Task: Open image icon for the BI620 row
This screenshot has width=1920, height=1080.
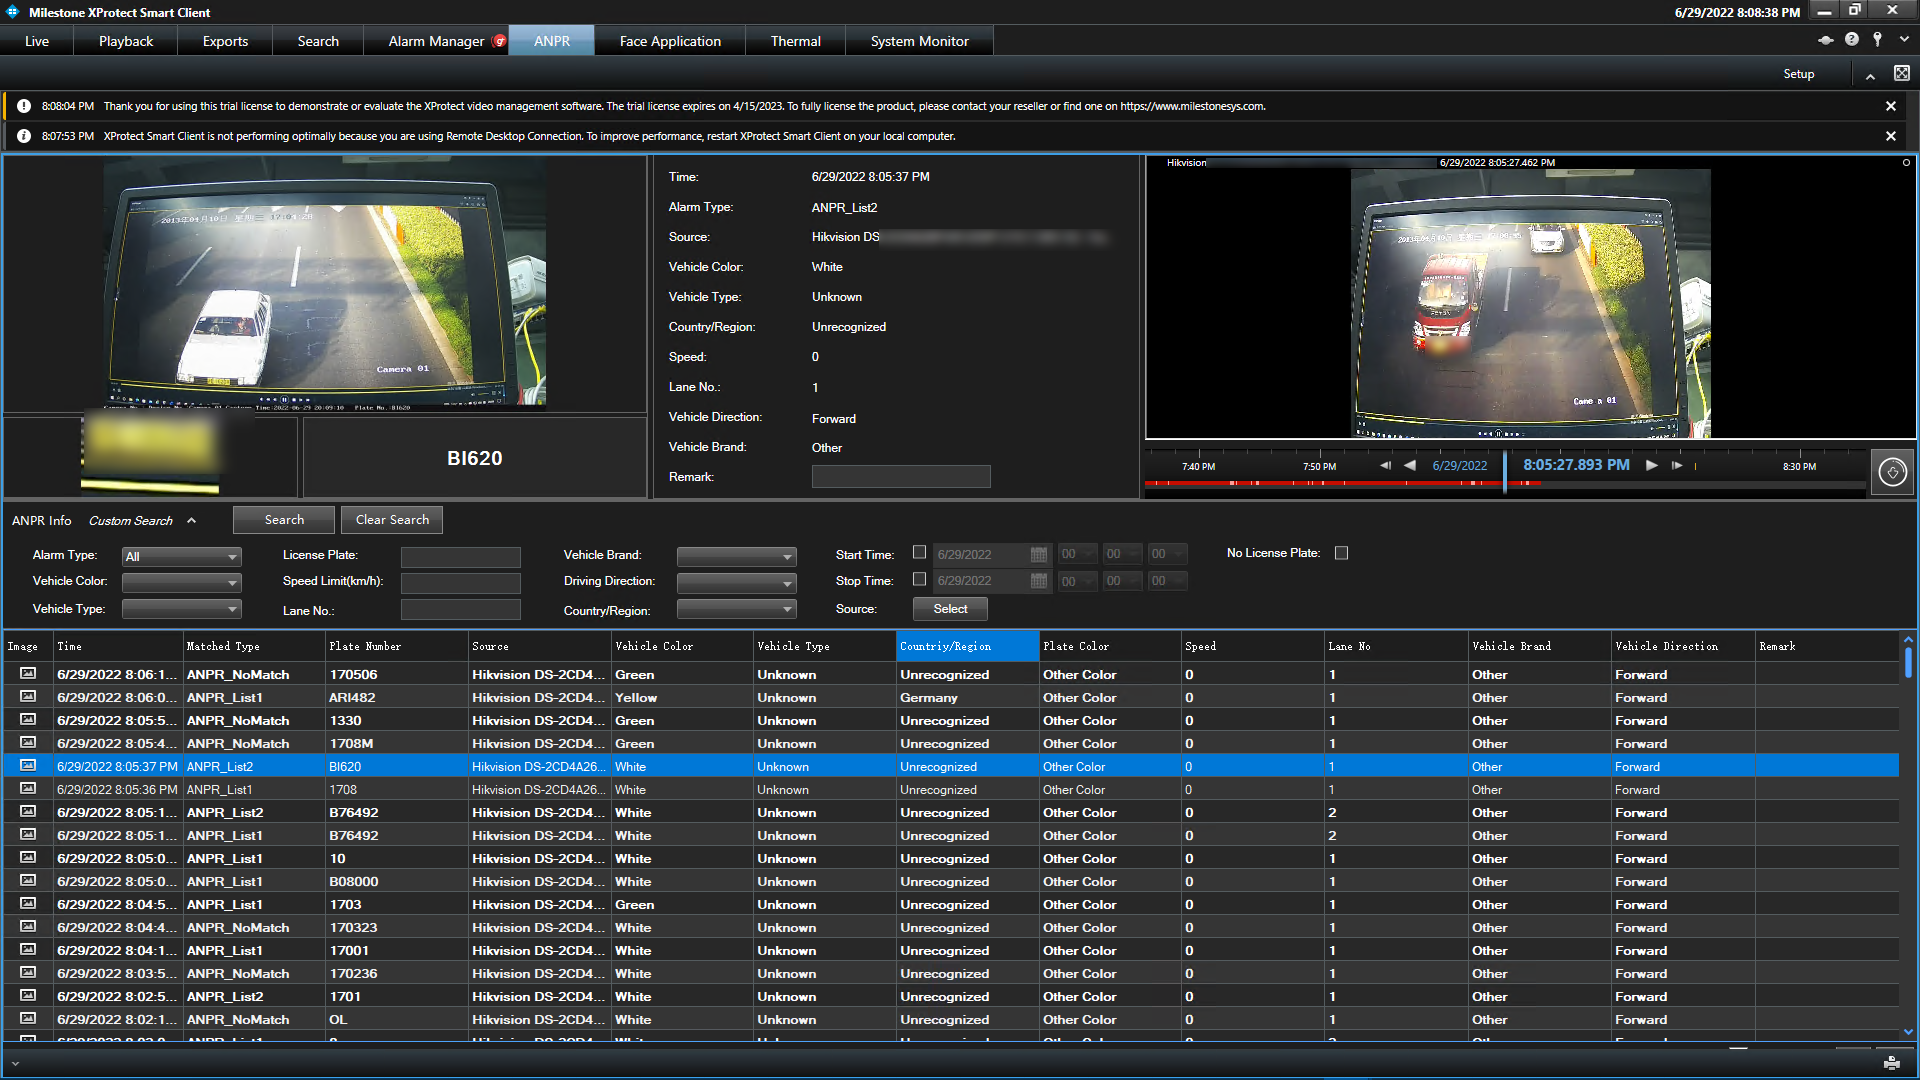Action: pos(28,766)
